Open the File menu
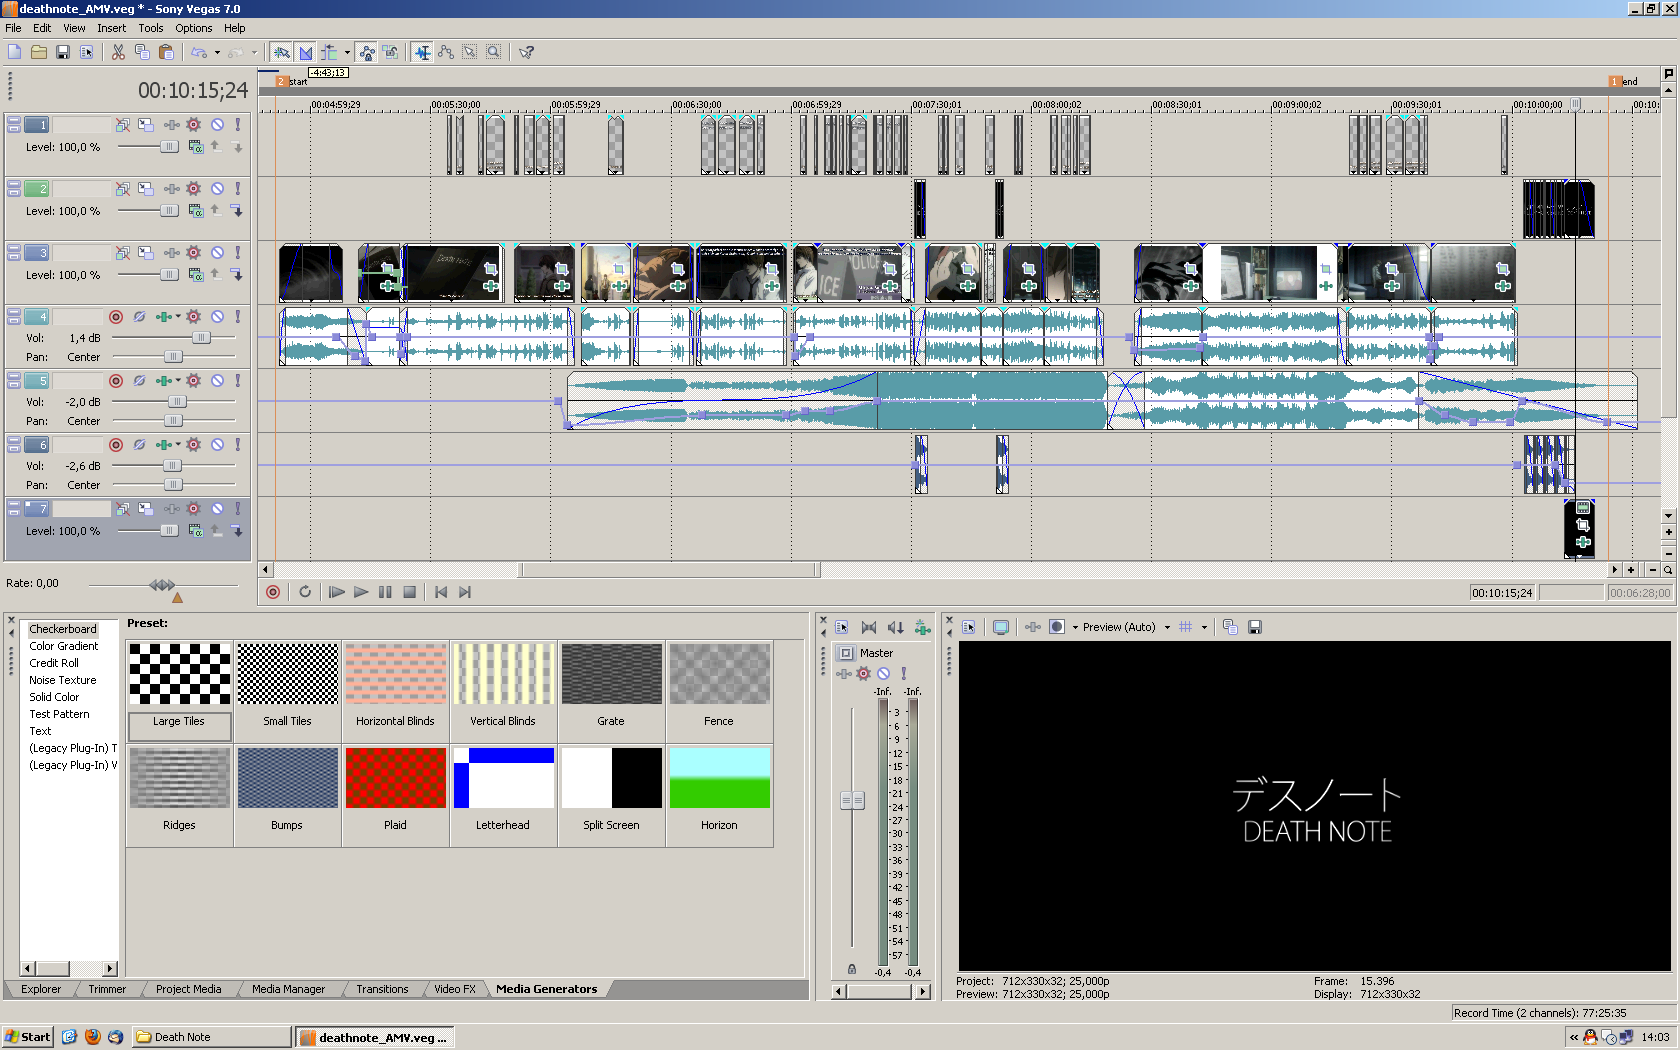The height and width of the screenshot is (1050, 1680). (13, 28)
